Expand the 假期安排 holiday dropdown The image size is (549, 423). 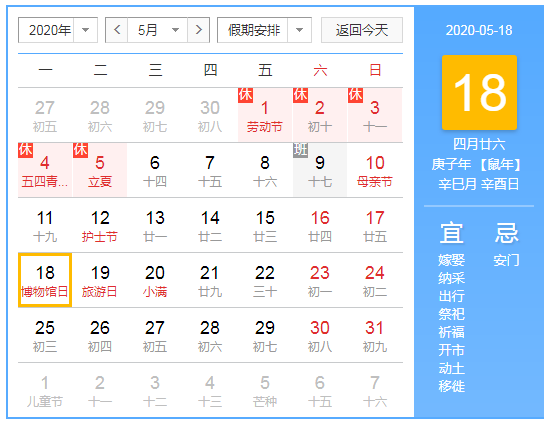(x=264, y=30)
